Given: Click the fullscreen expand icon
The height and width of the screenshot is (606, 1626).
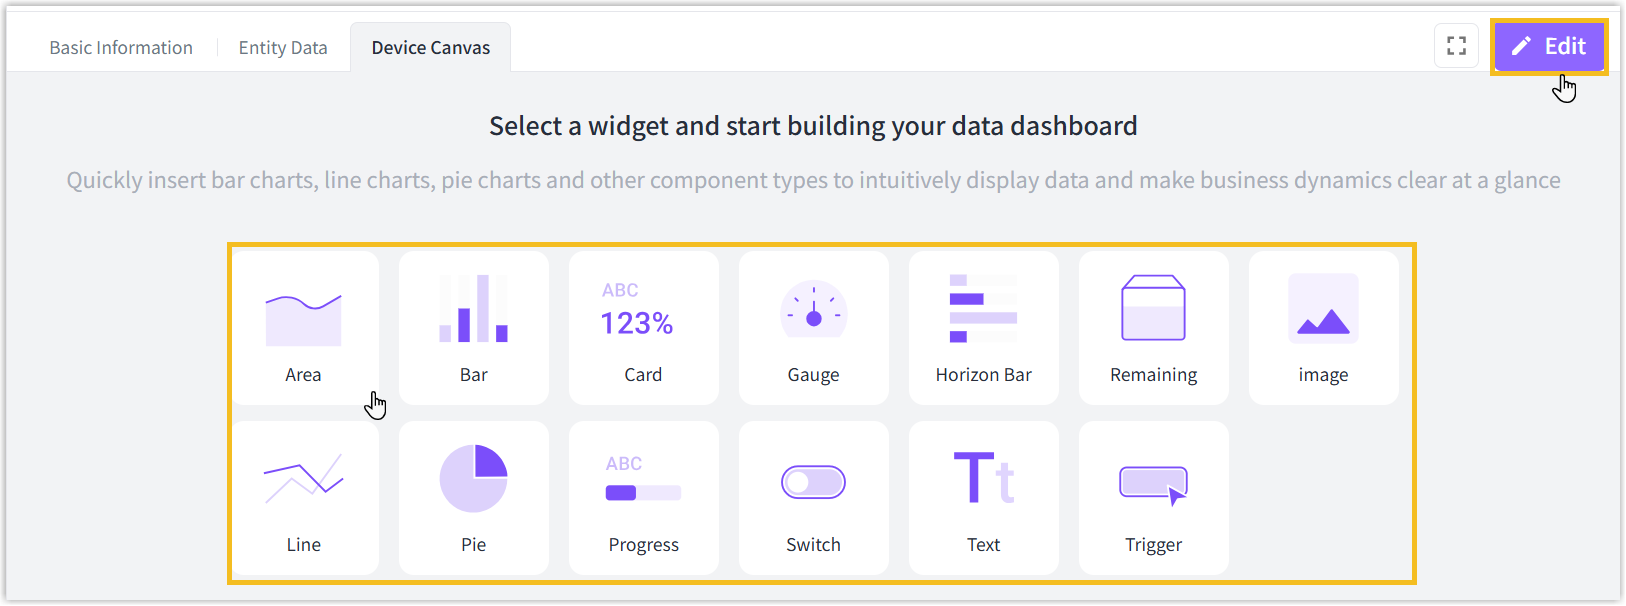Looking at the screenshot, I should coord(1456,46).
